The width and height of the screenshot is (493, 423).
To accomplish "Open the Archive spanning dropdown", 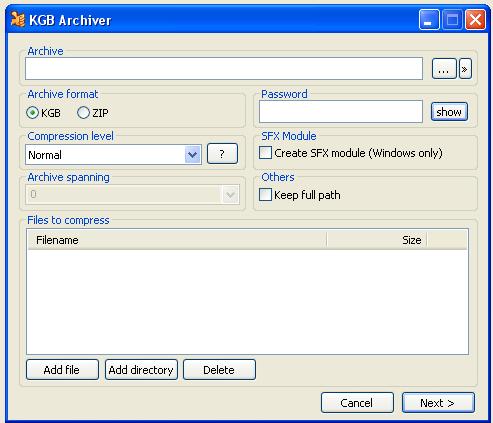I will pyautogui.click(x=230, y=194).
